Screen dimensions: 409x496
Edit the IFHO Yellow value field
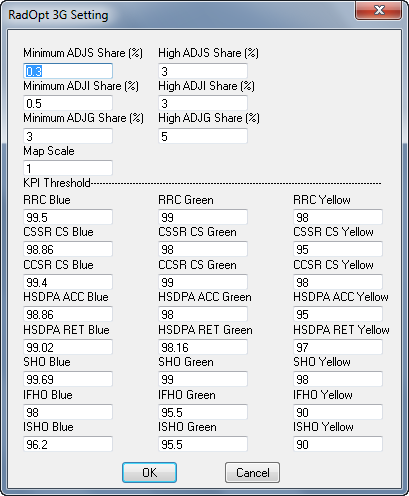[x=338, y=412]
